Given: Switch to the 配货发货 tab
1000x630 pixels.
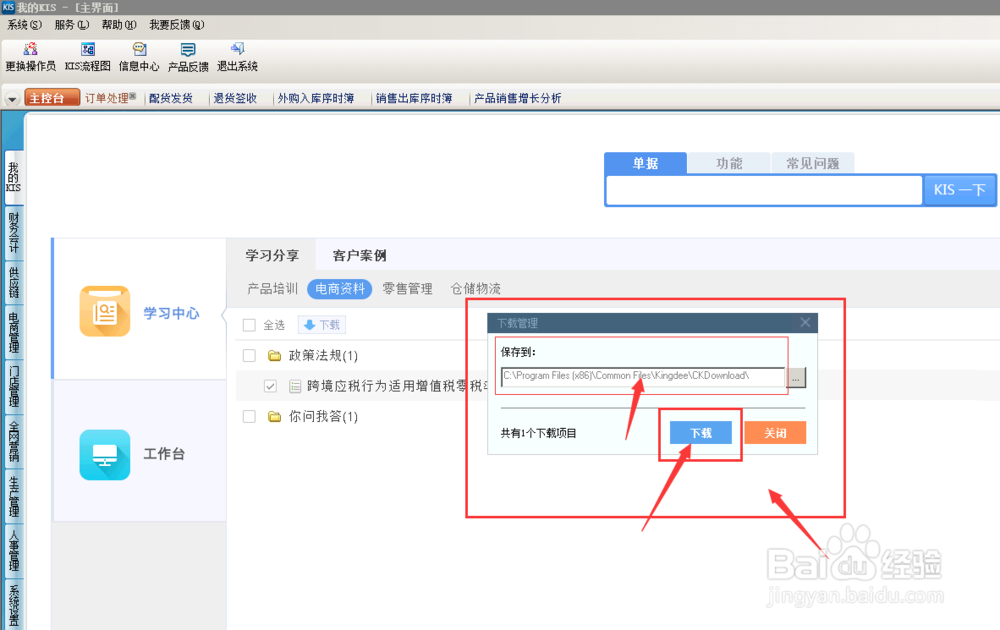Looking at the screenshot, I should coord(171,98).
